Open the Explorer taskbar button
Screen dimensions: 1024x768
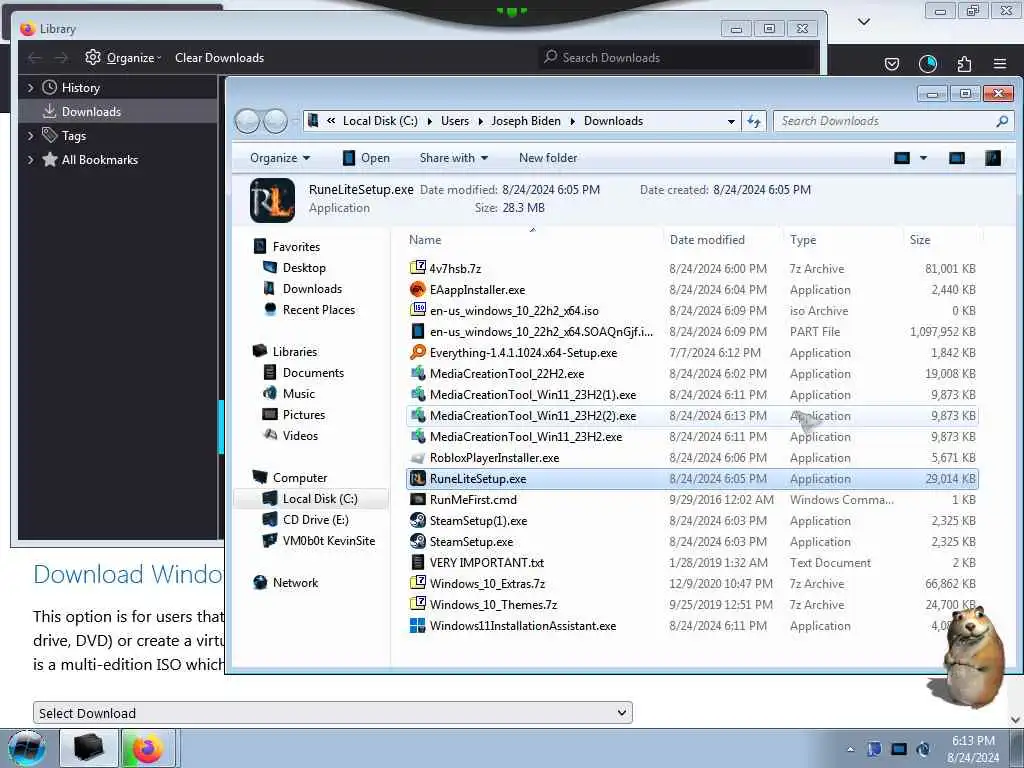[89, 748]
